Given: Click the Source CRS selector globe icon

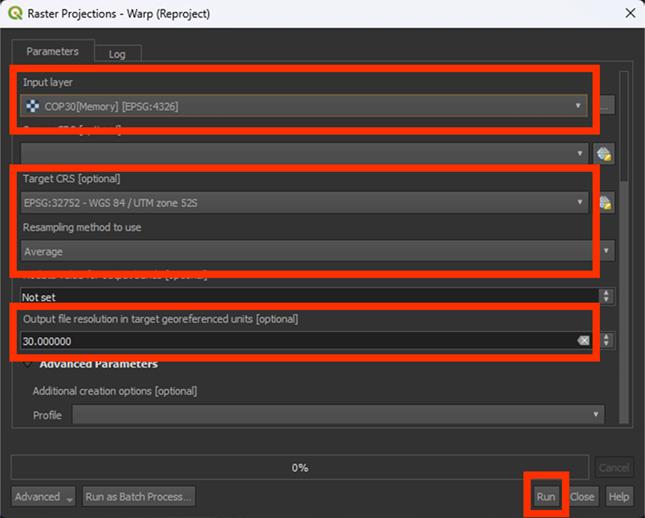Looking at the screenshot, I should (x=603, y=154).
